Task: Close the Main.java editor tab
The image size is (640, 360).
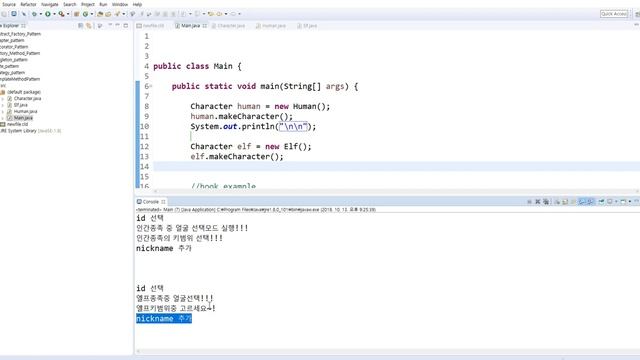Action: [204, 26]
